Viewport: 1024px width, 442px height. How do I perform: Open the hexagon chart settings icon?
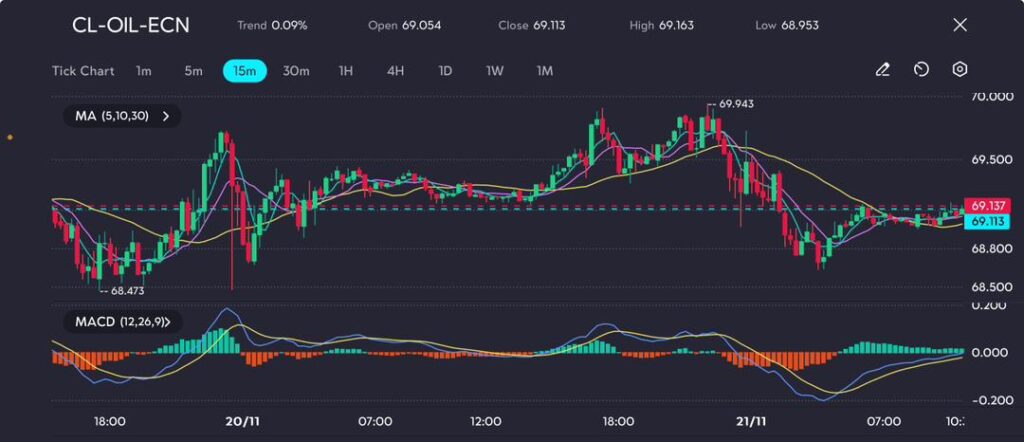[x=960, y=70]
